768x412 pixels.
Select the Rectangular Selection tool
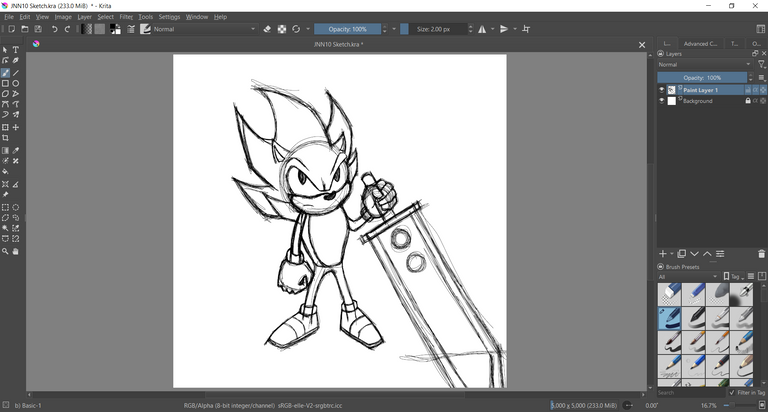click(x=5, y=208)
